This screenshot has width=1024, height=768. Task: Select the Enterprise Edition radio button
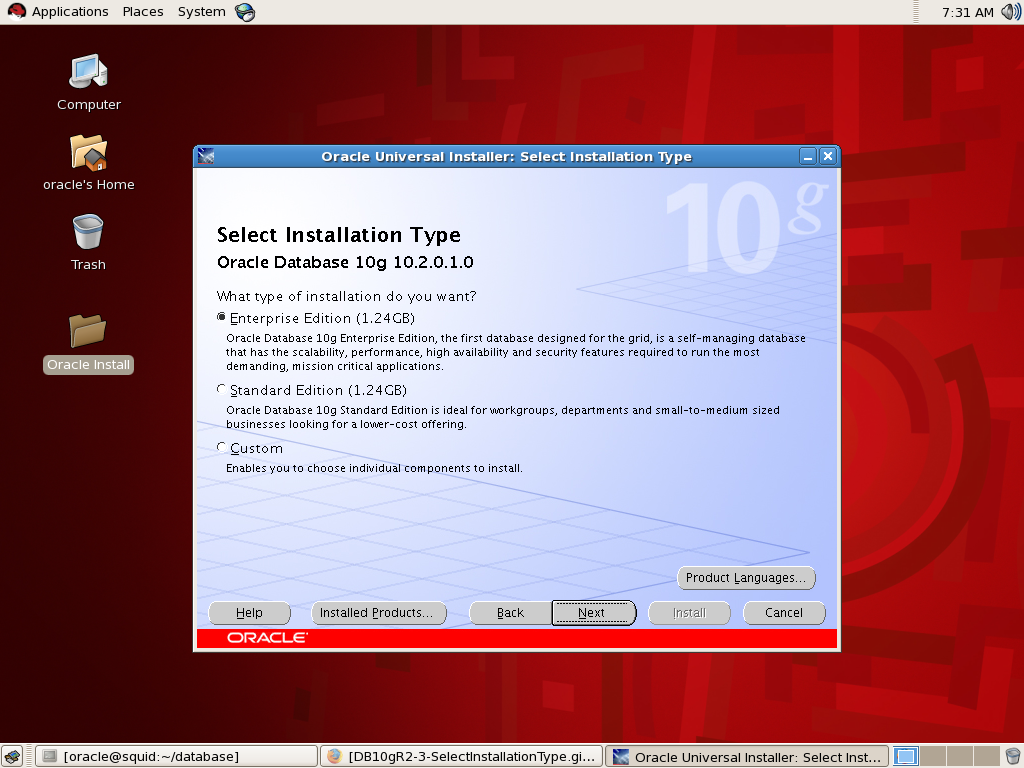point(221,317)
